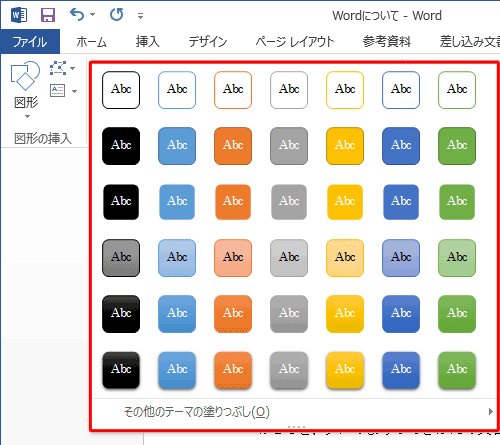Pick borderless yellow style in third row
Image resolution: width=500 pixels, height=445 pixels.
point(345,202)
